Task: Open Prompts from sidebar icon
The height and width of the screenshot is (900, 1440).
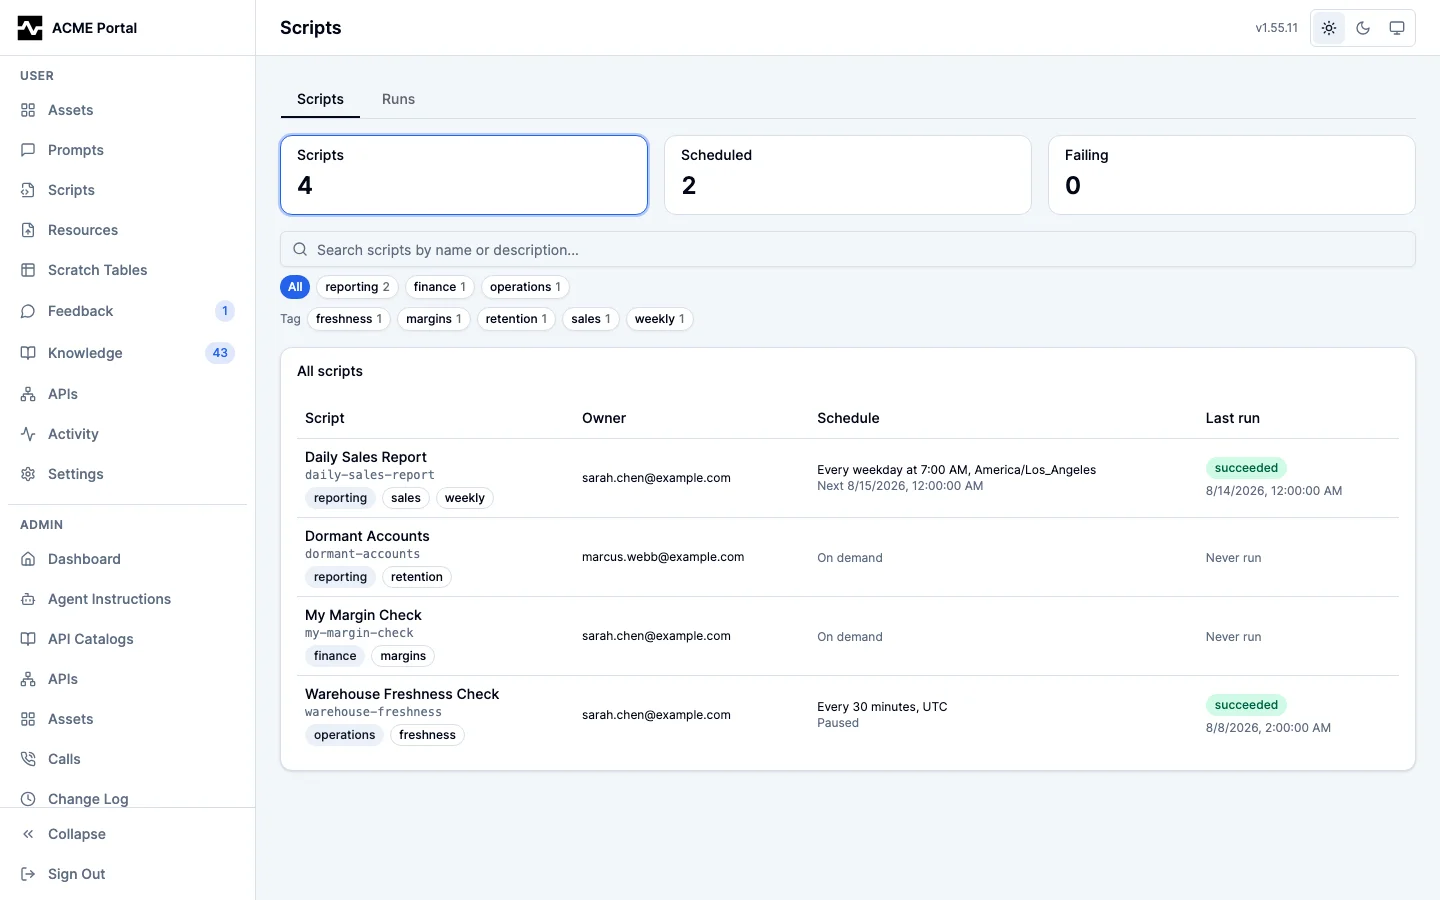Action: (x=28, y=150)
